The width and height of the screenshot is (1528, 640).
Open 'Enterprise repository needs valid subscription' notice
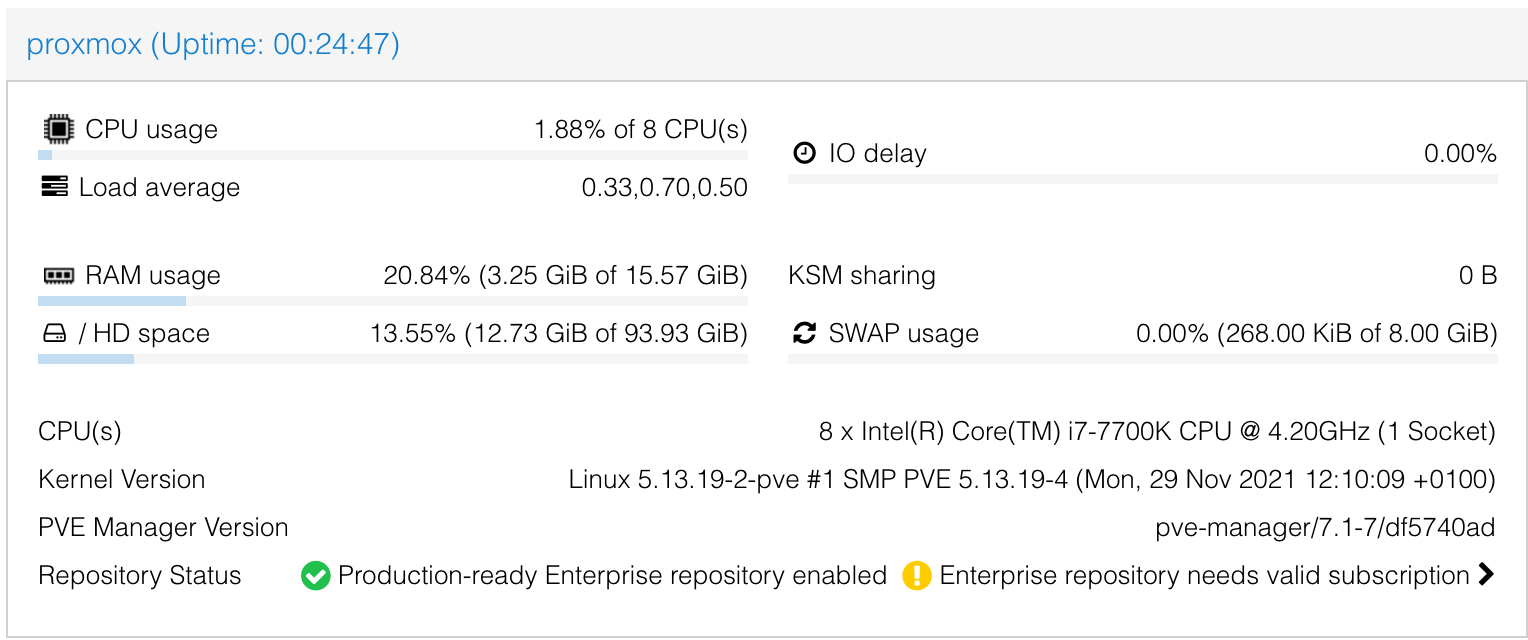click(x=1204, y=576)
